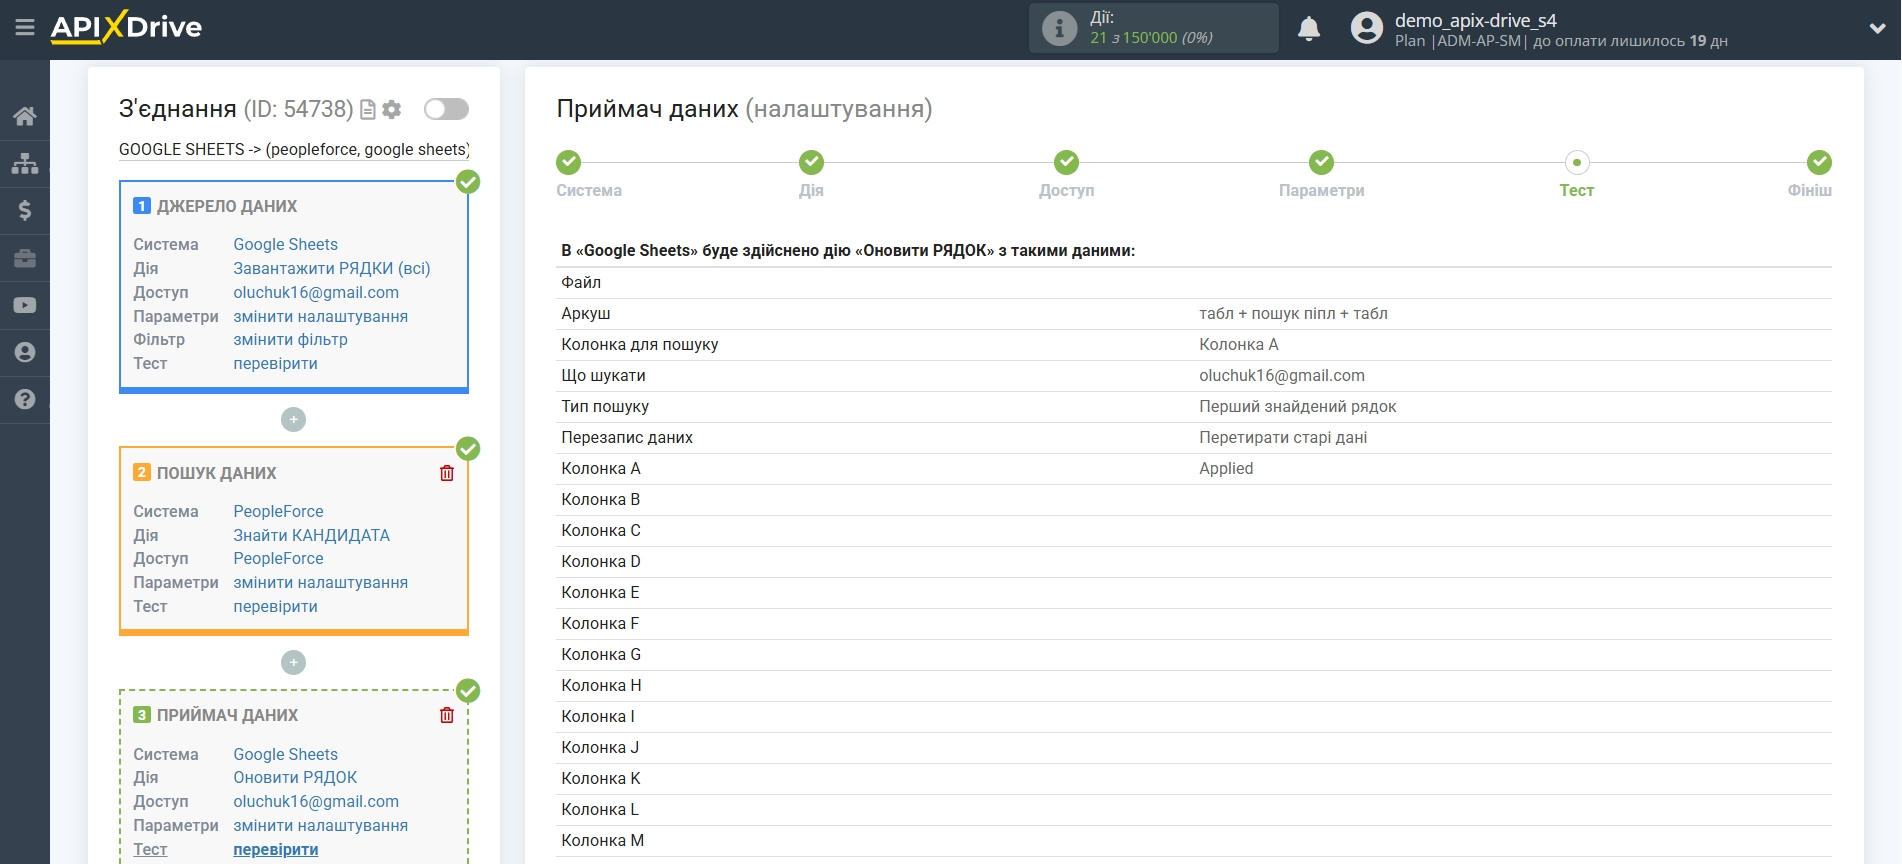Image resolution: width=1902 pixels, height=864 pixels.
Task: Click ПОШУК ДАНИХ block header
Action: [x=216, y=473]
